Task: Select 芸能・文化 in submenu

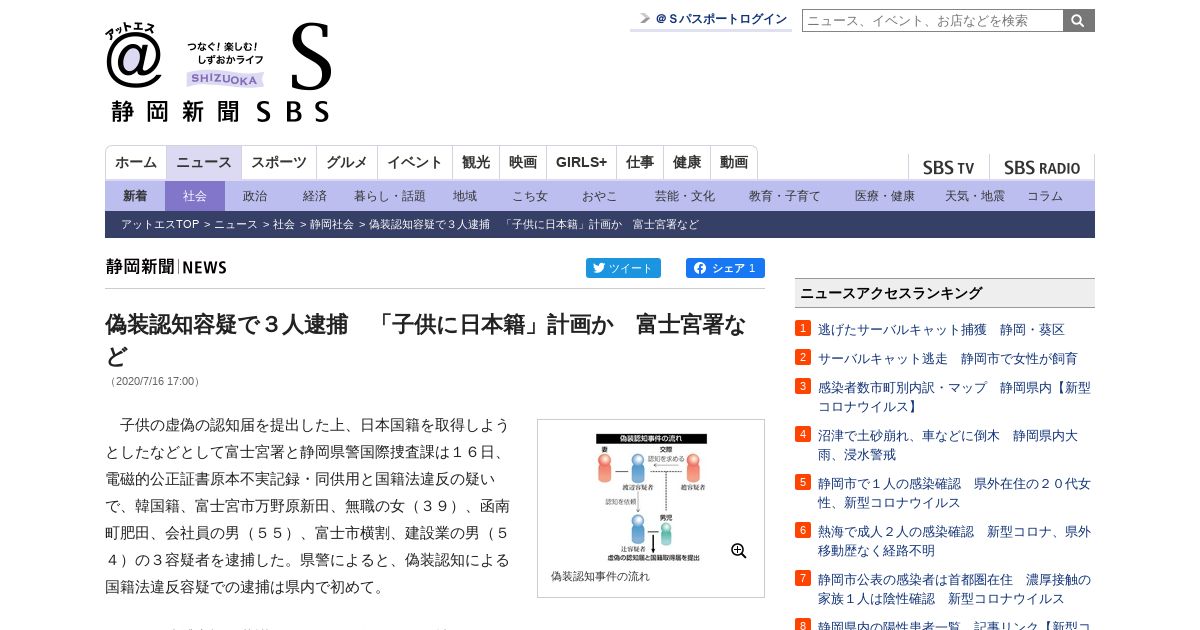Action: tap(685, 196)
